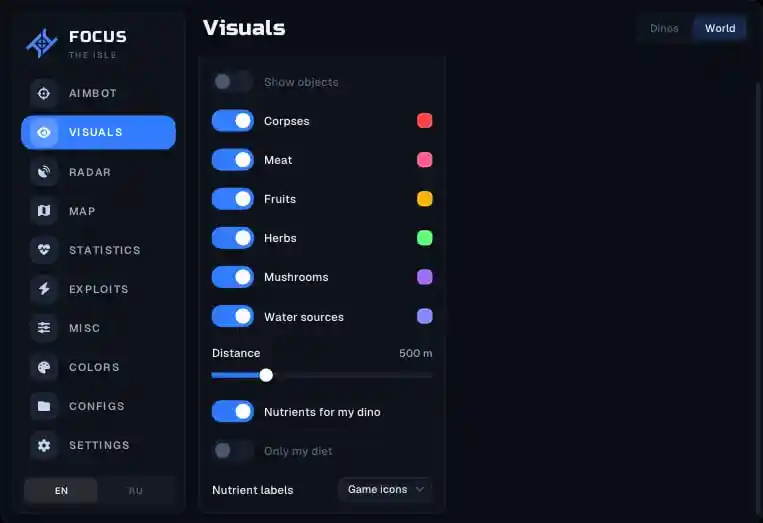Screen dimensions: 763x523
Task: Open the purple Mushrooms color swatch
Action: [x=425, y=277]
